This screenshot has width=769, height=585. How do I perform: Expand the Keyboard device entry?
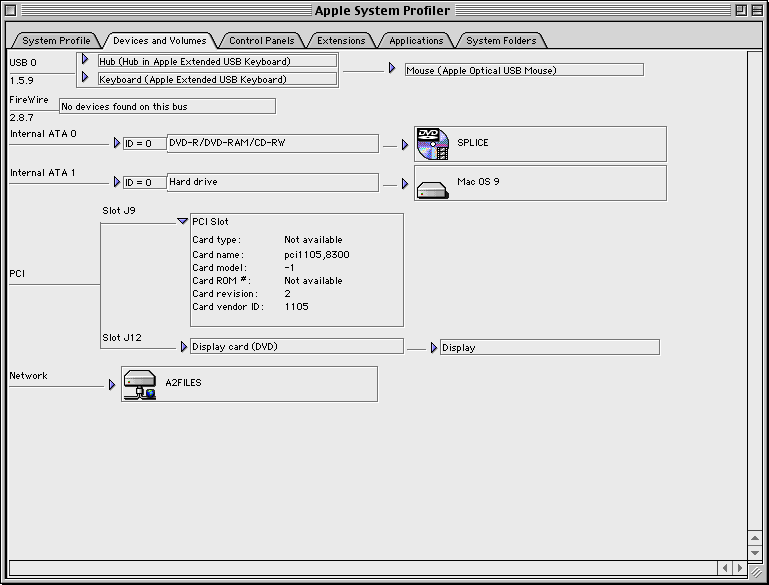[85, 77]
